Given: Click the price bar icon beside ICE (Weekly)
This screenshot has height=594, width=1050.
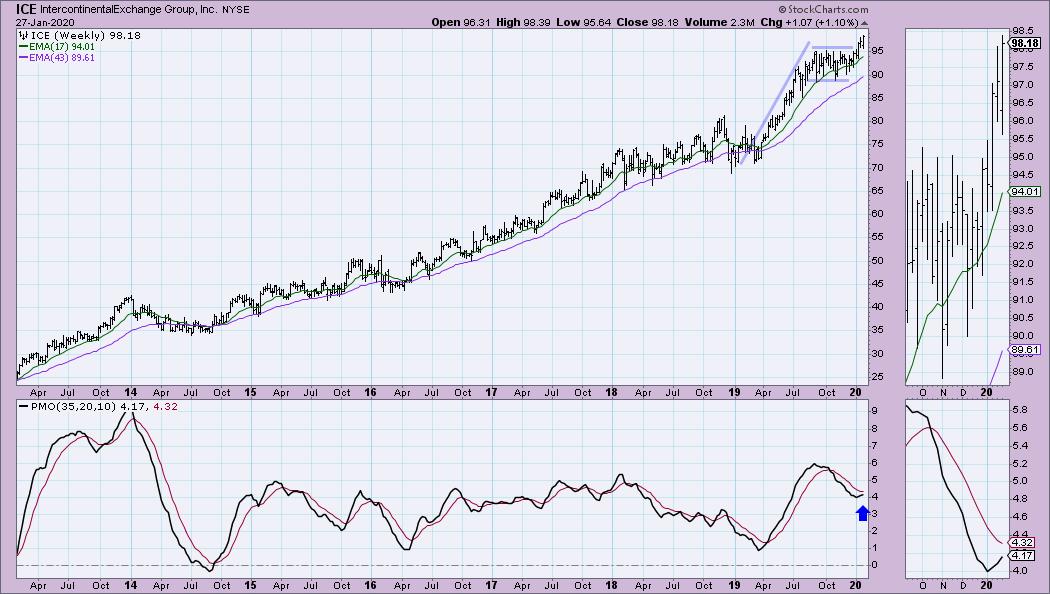Looking at the screenshot, I should 23,35.
